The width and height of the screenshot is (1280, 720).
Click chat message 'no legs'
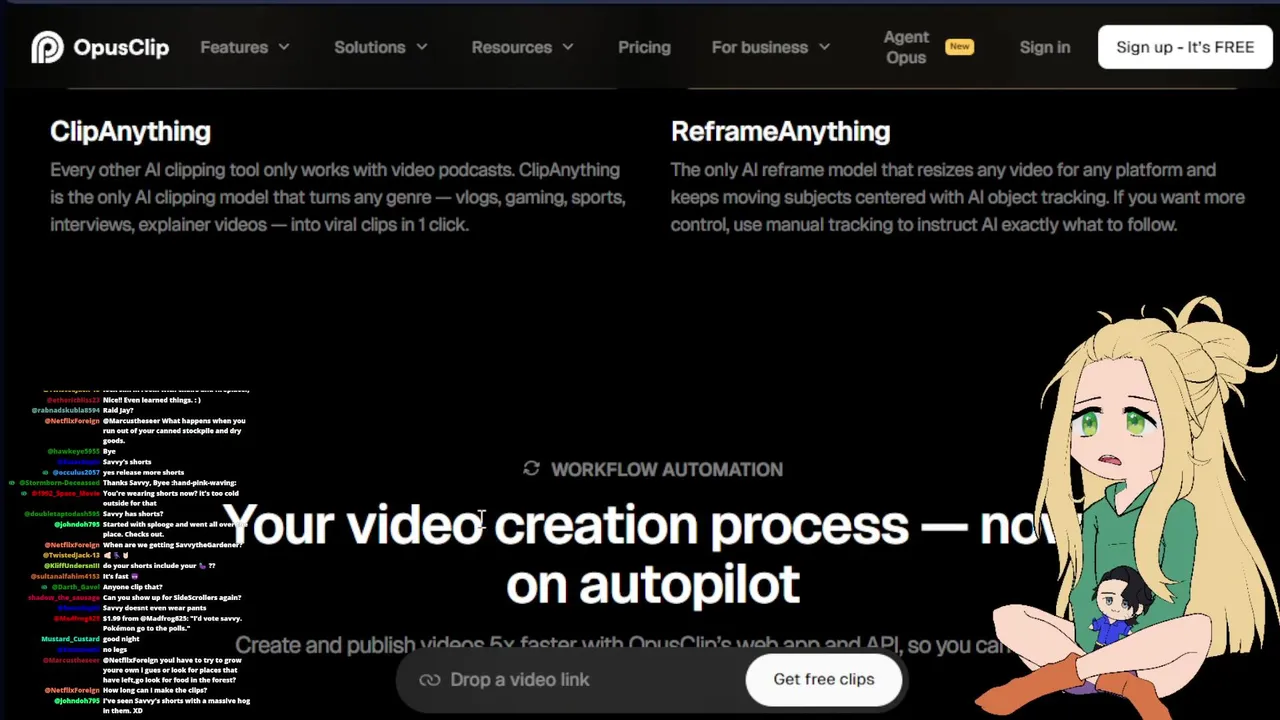(115, 649)
